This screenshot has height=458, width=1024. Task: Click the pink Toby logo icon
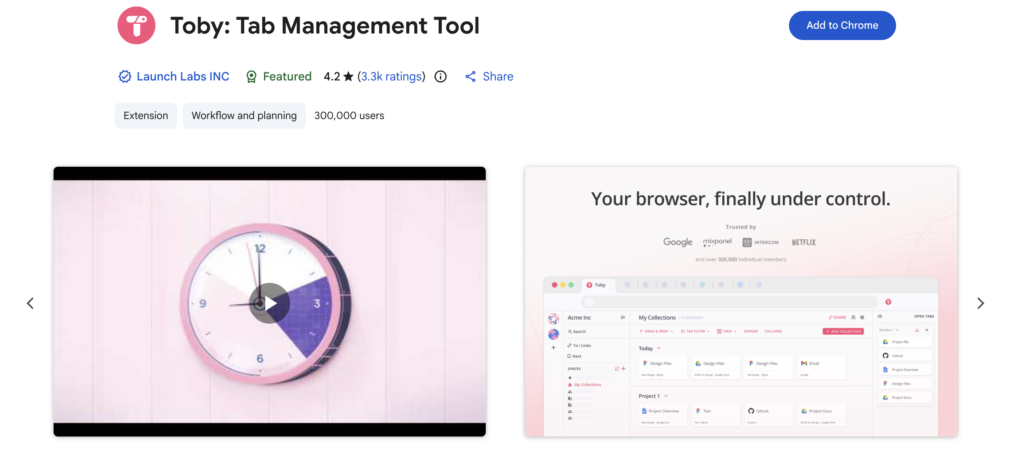coord(136,25)
